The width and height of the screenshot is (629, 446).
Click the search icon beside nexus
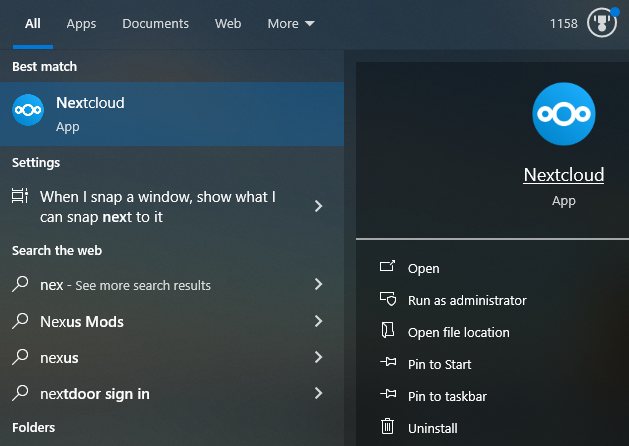click(x=20, y=357)
